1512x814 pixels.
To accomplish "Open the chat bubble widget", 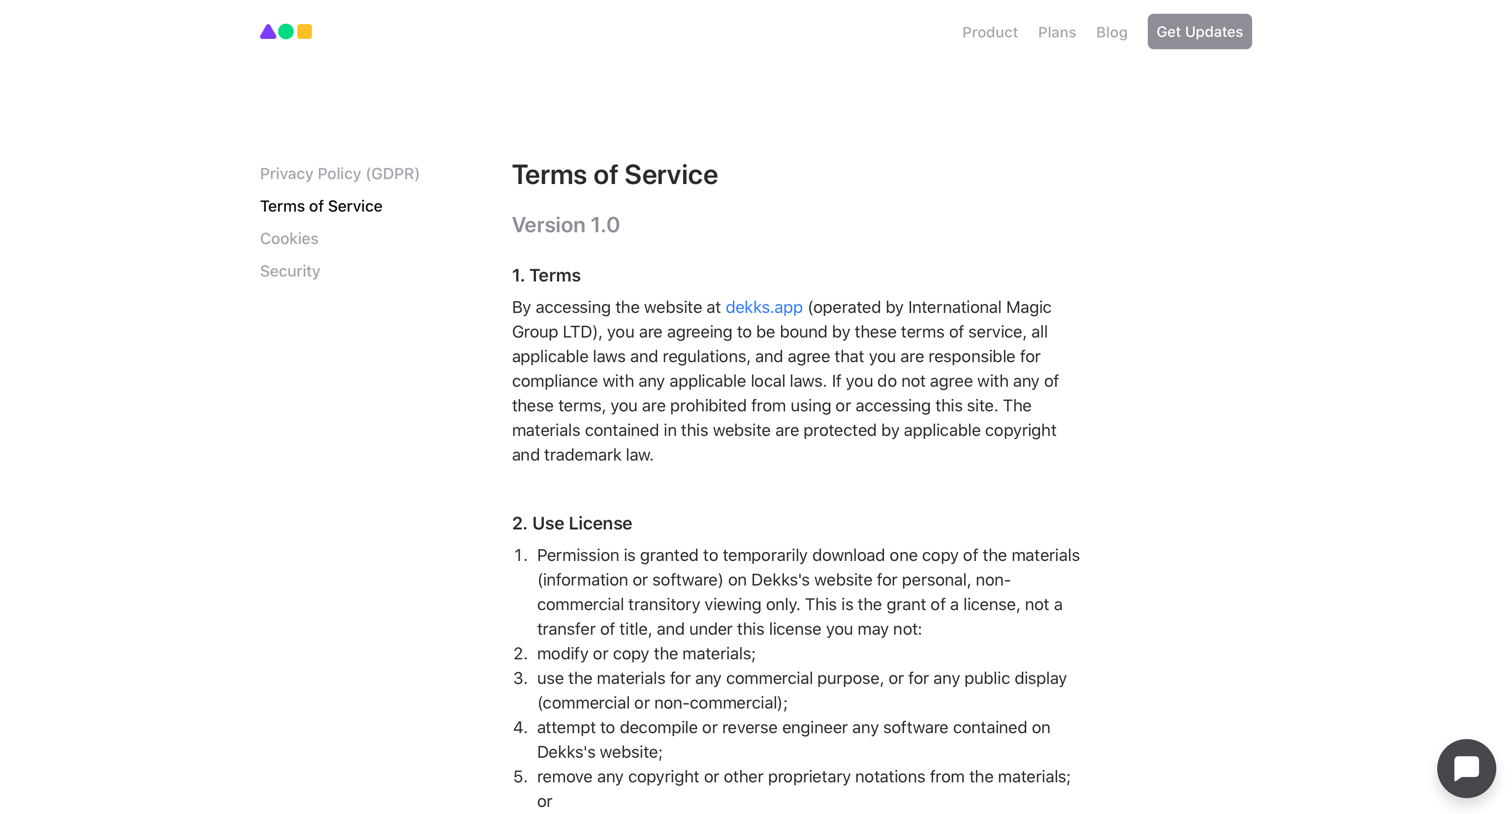I will click(x=1466, y=768).
